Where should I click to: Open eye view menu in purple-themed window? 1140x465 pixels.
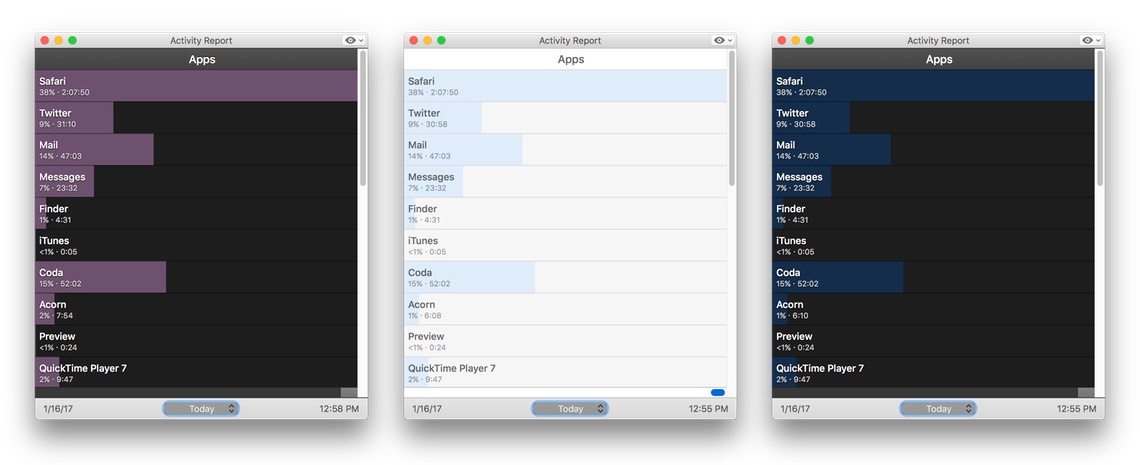point(355,41)
